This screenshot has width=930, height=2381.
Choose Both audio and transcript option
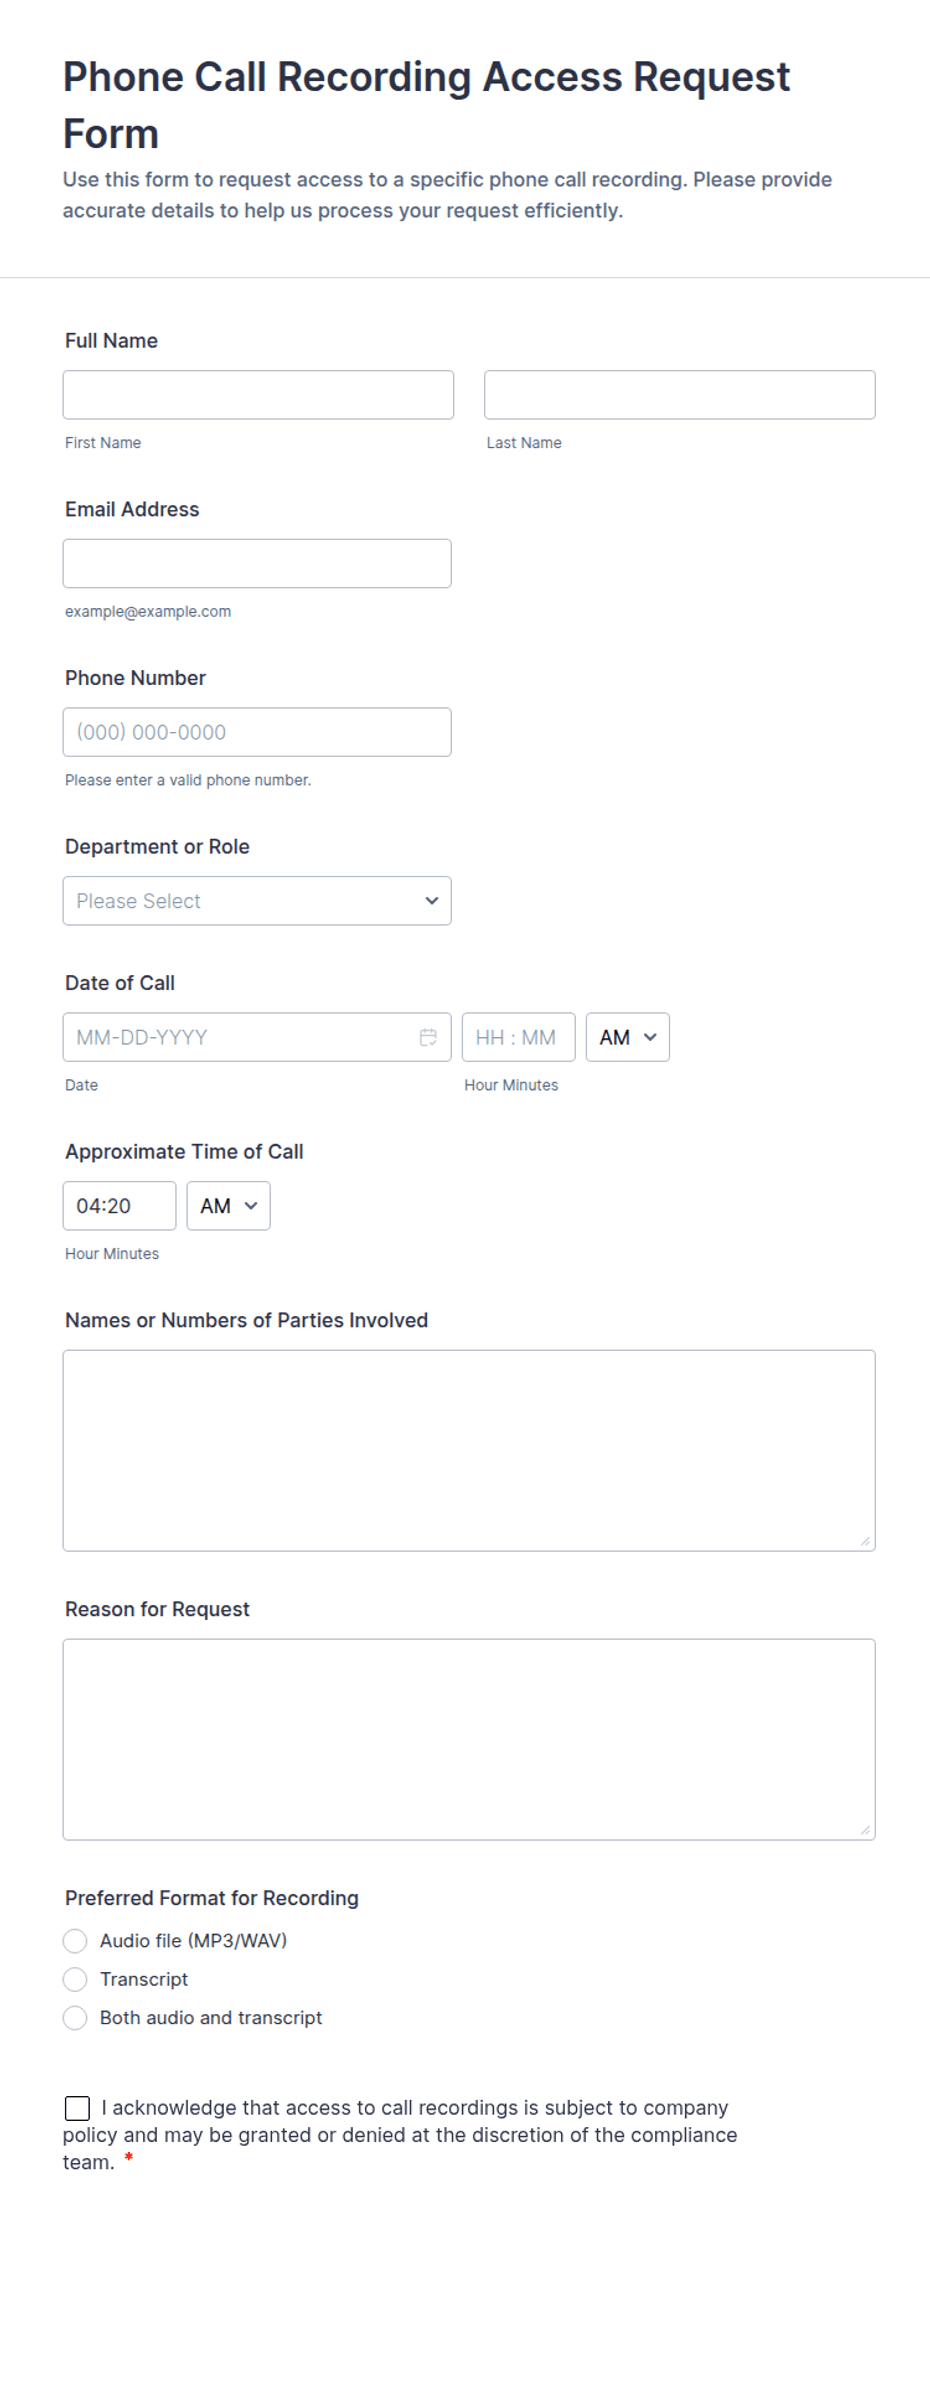tap(75, 2018)
